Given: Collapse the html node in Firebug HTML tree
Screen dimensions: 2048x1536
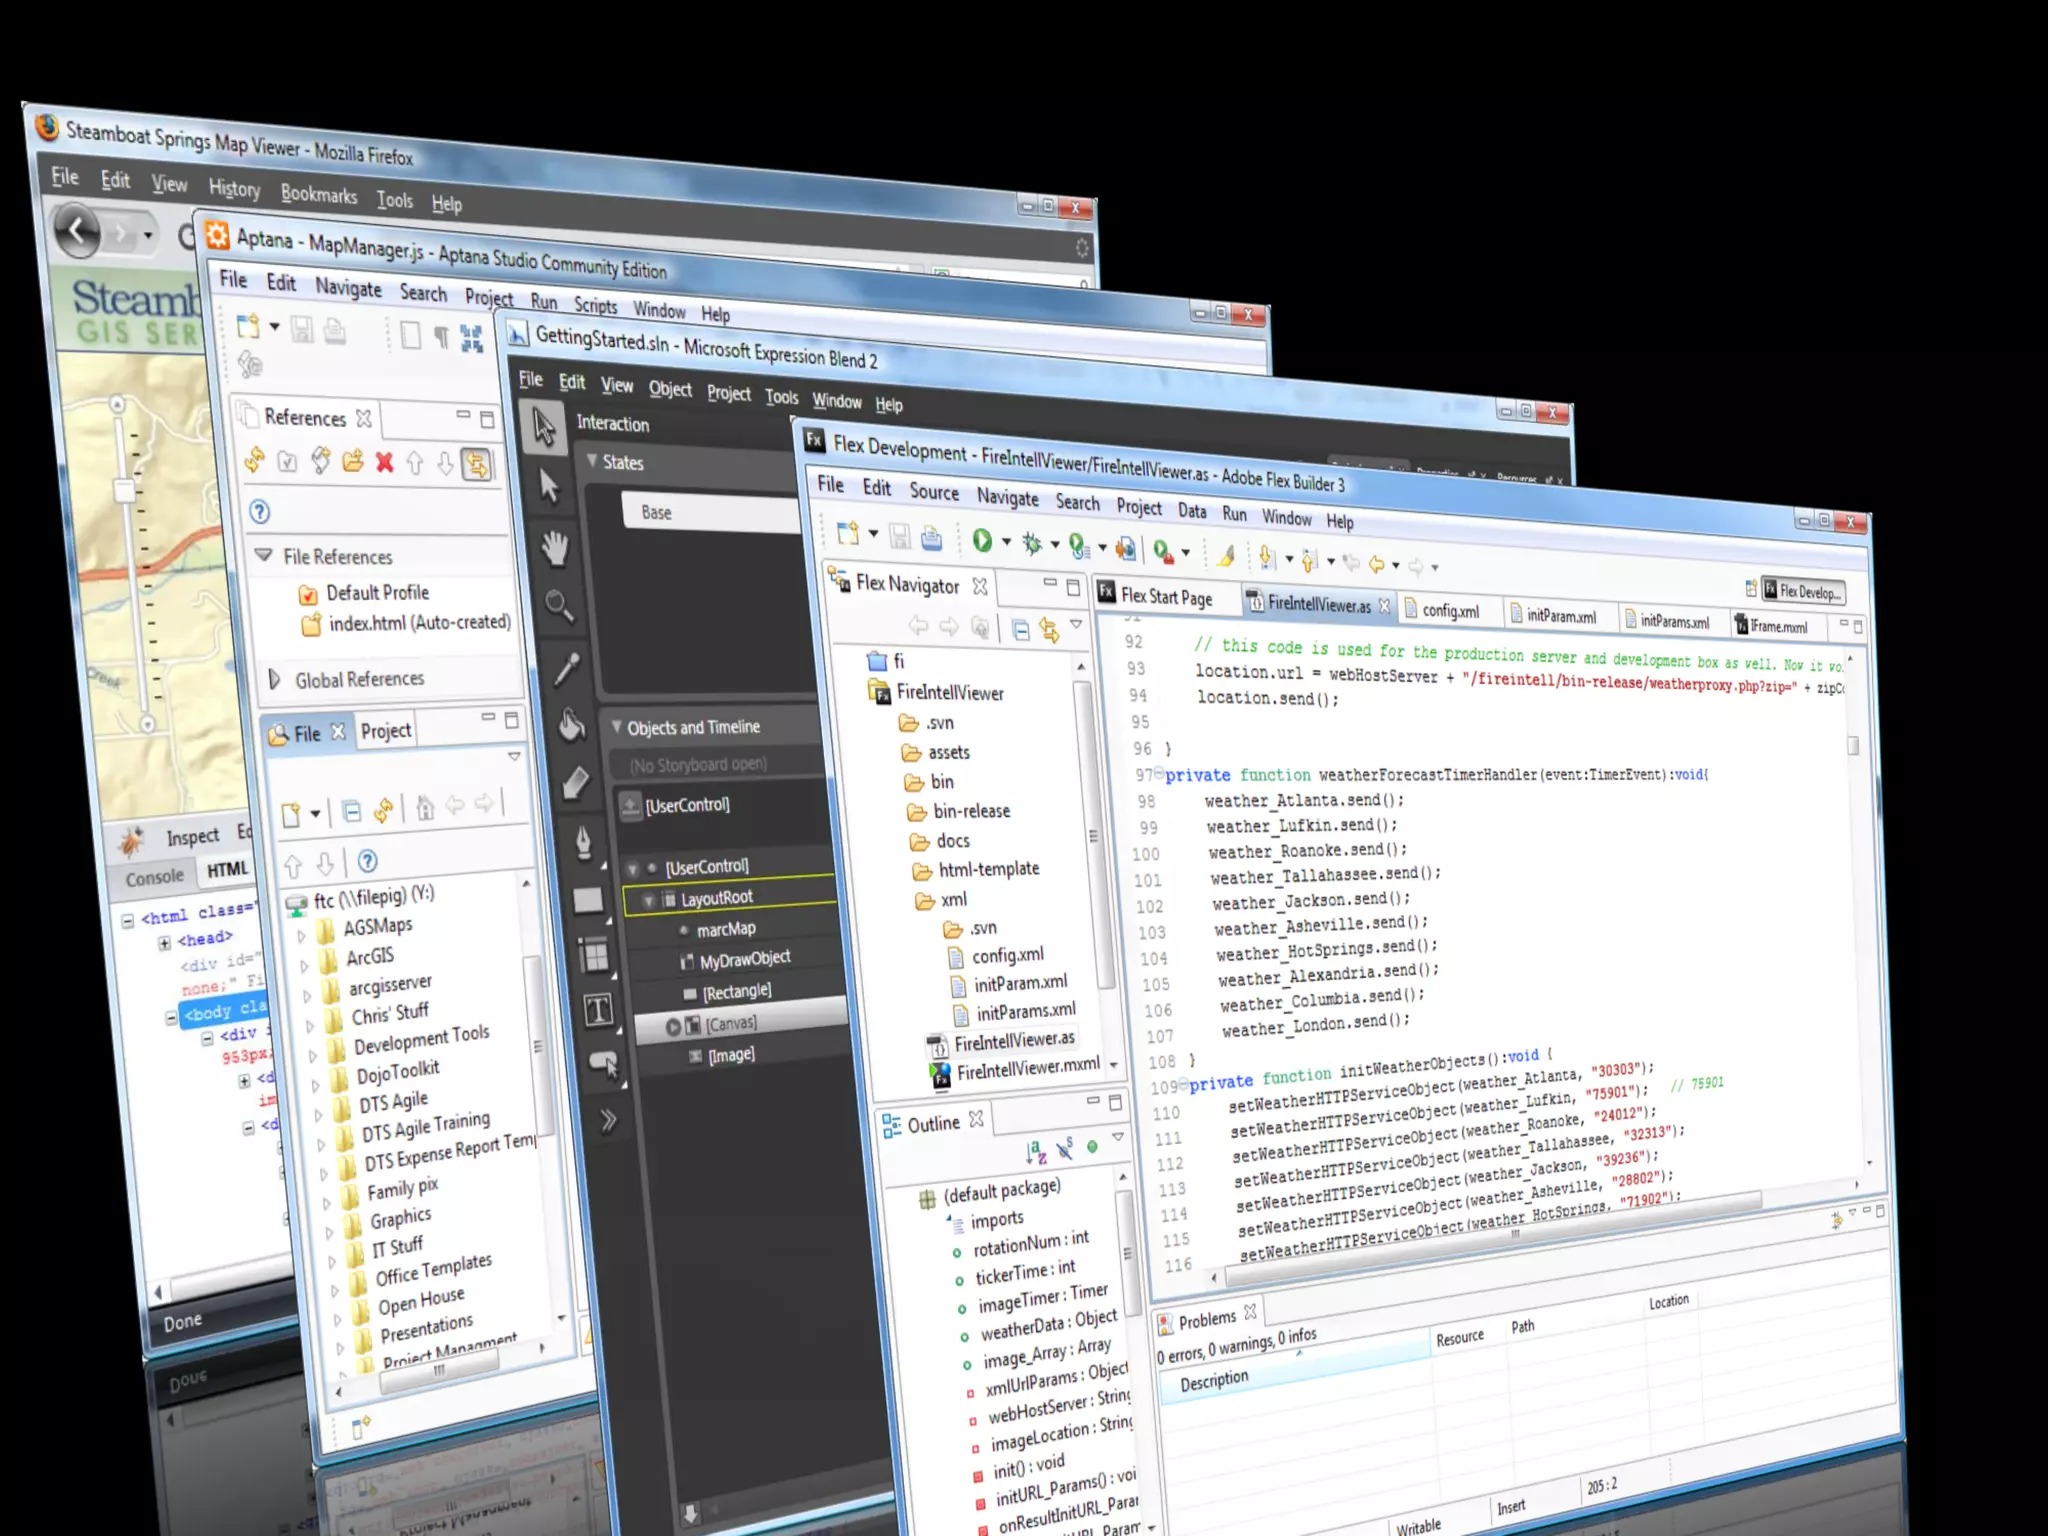Looking at the screenshot, I should coord(128,921).
